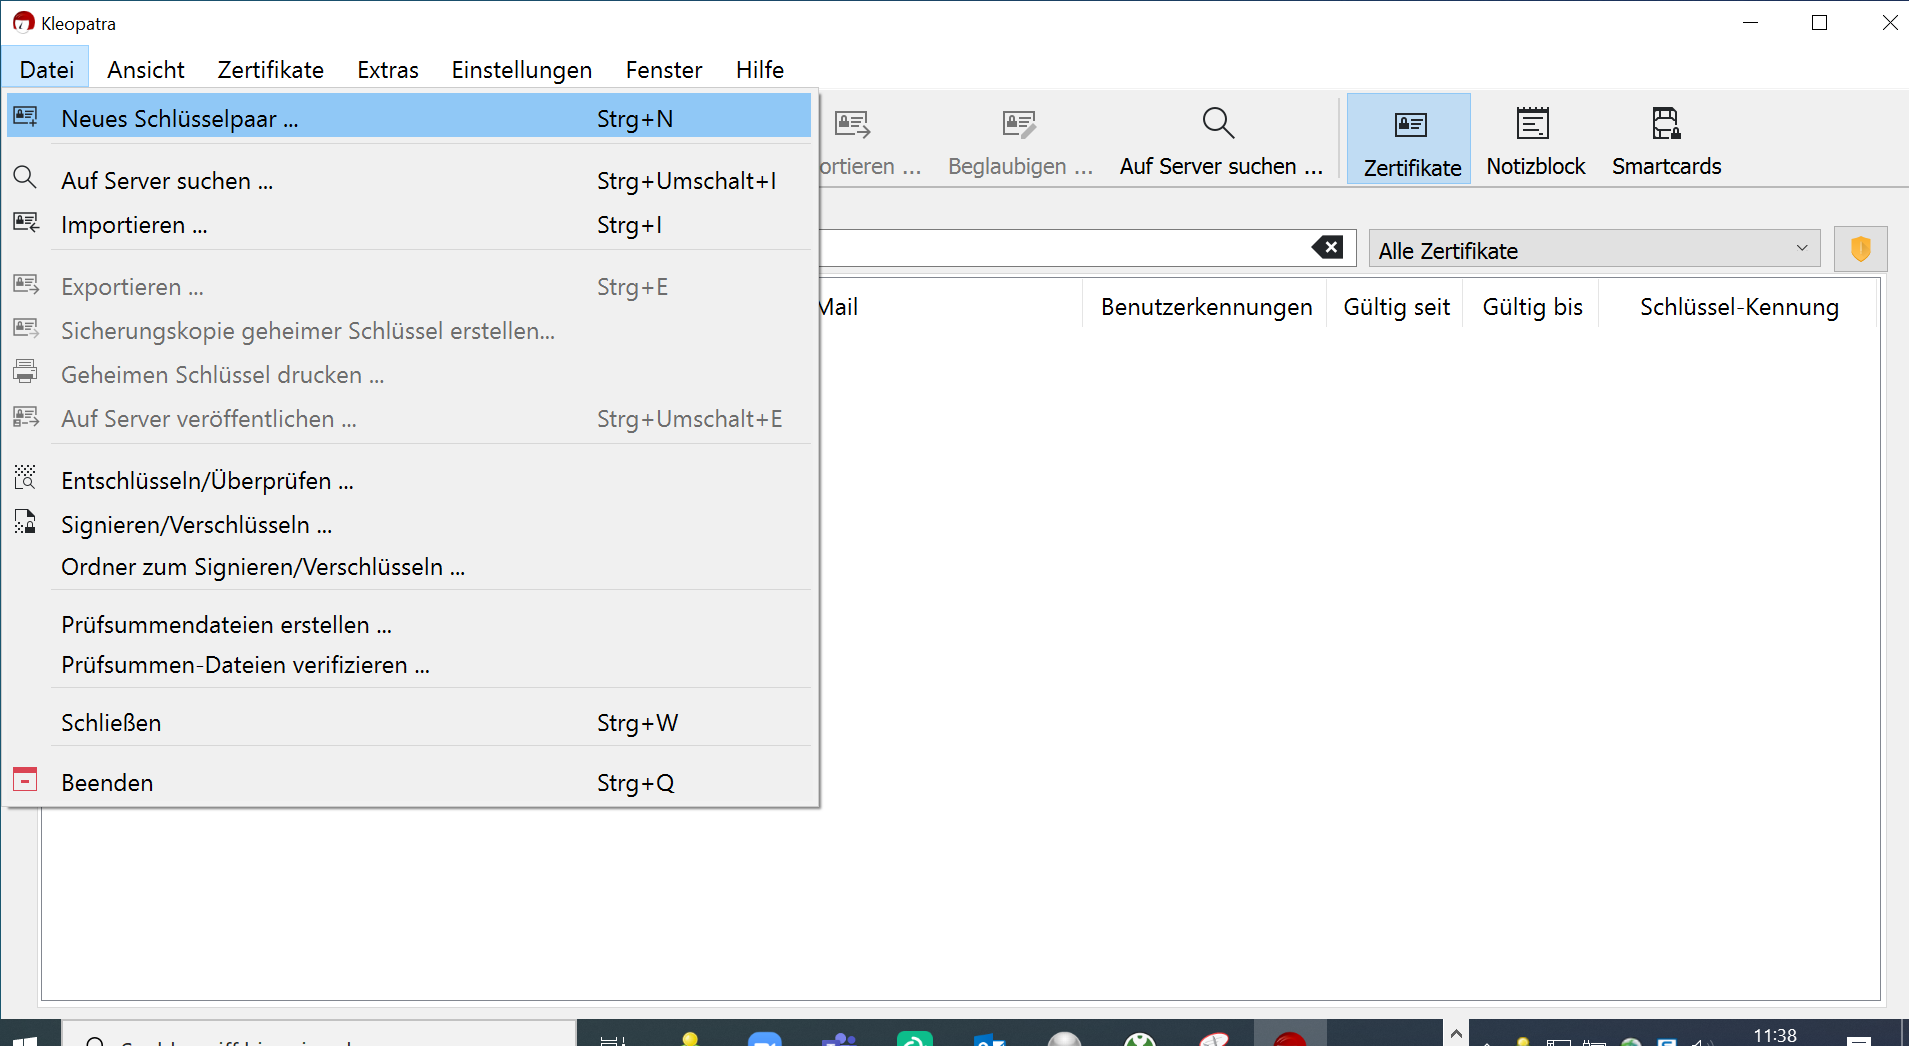The image size is (1909, 1046).
Task: Sort by Gültig bis column header
Action: click(x=1531, y=307)
